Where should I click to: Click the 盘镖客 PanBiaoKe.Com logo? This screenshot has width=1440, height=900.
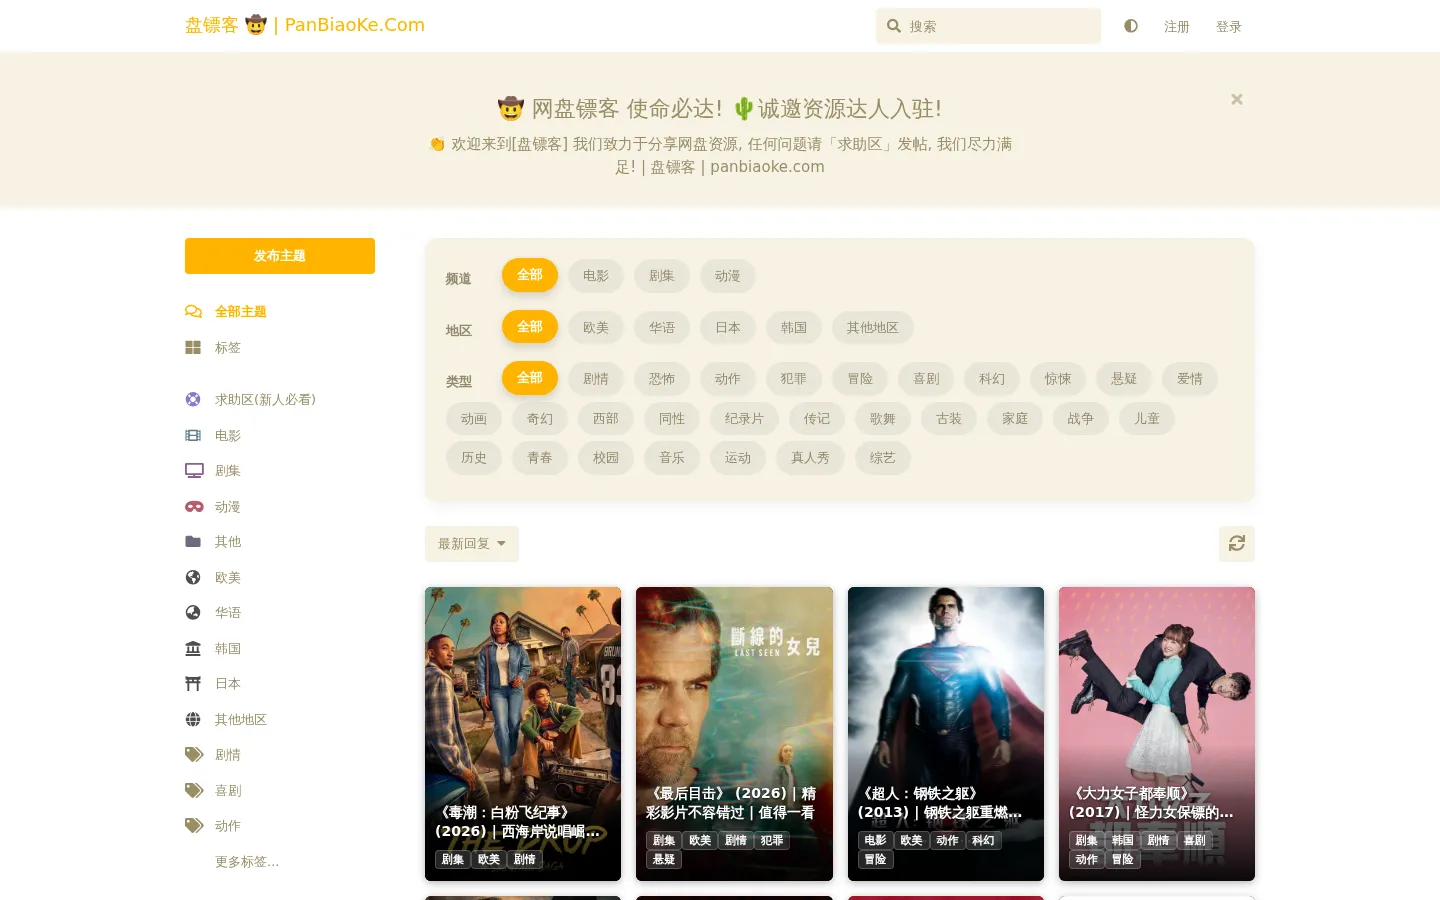click(305, 25)
